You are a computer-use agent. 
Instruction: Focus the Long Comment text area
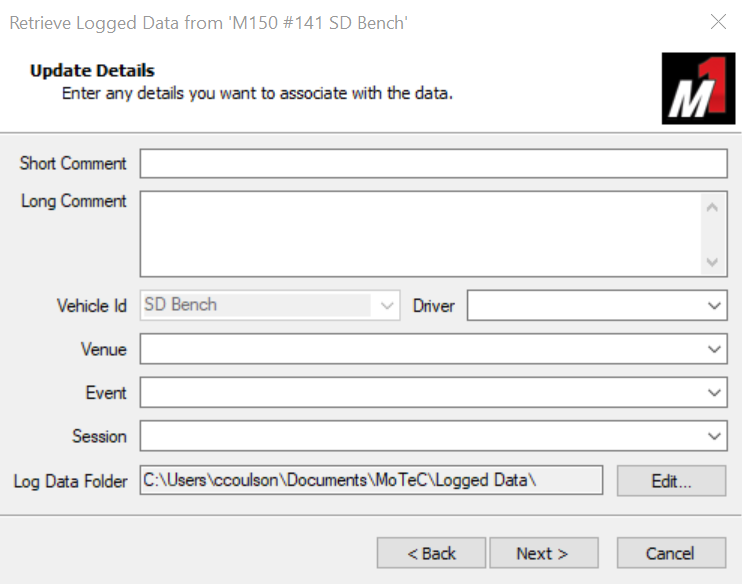pyautogui.click(x=420, y=232)
